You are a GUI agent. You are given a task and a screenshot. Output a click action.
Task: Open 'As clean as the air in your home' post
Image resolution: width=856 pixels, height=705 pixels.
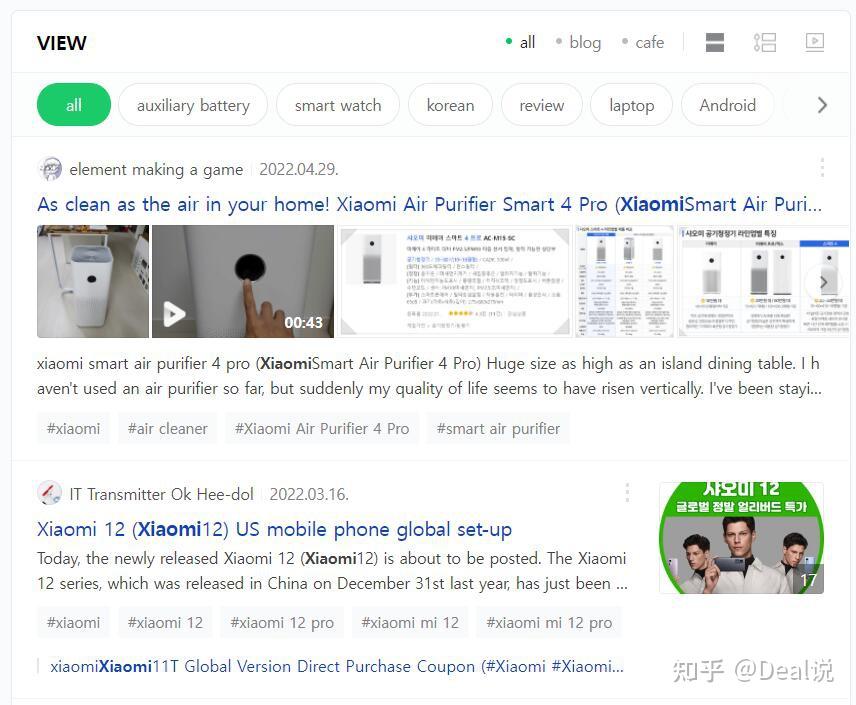click(x=429, y=204)
